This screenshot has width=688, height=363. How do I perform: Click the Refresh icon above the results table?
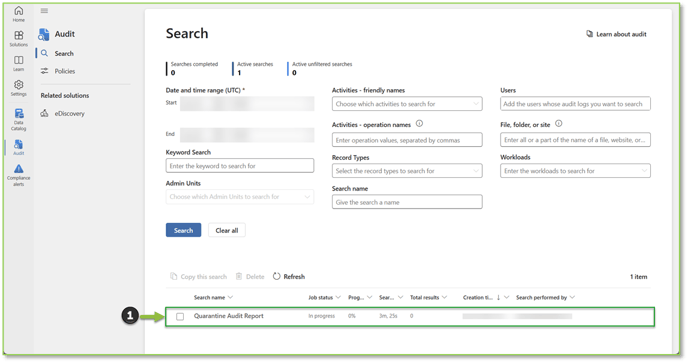(276, 276)
